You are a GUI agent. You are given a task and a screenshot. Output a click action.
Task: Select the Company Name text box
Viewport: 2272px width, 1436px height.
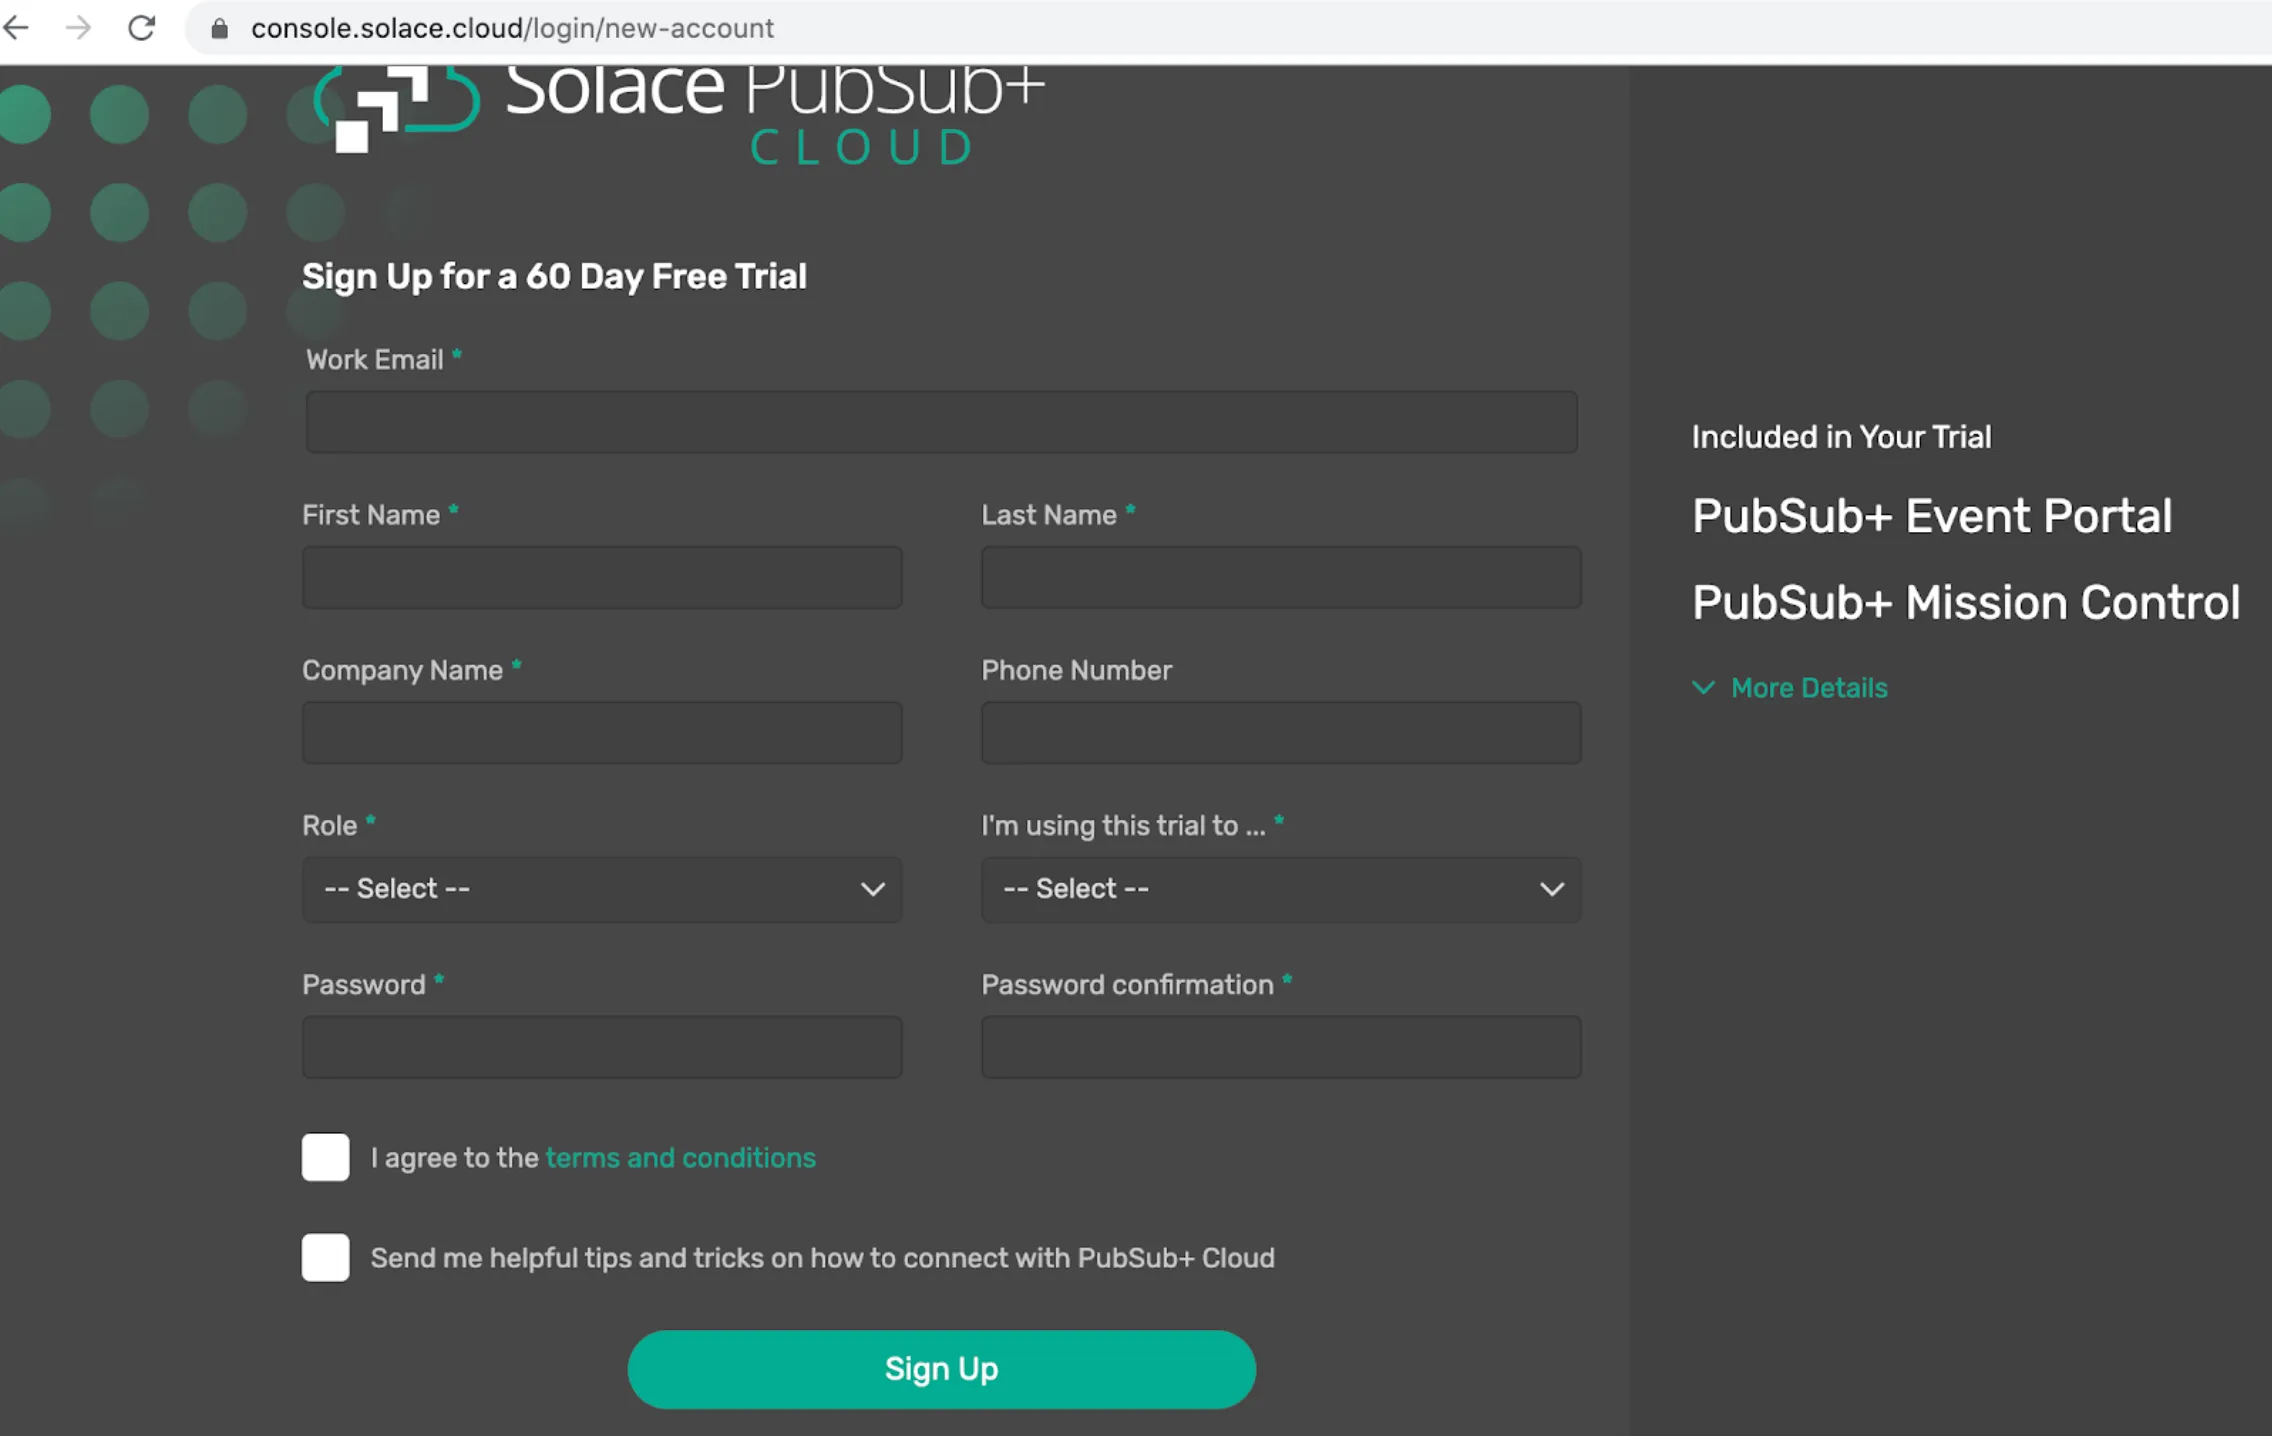pyautogui.click(x=602, y=733)
